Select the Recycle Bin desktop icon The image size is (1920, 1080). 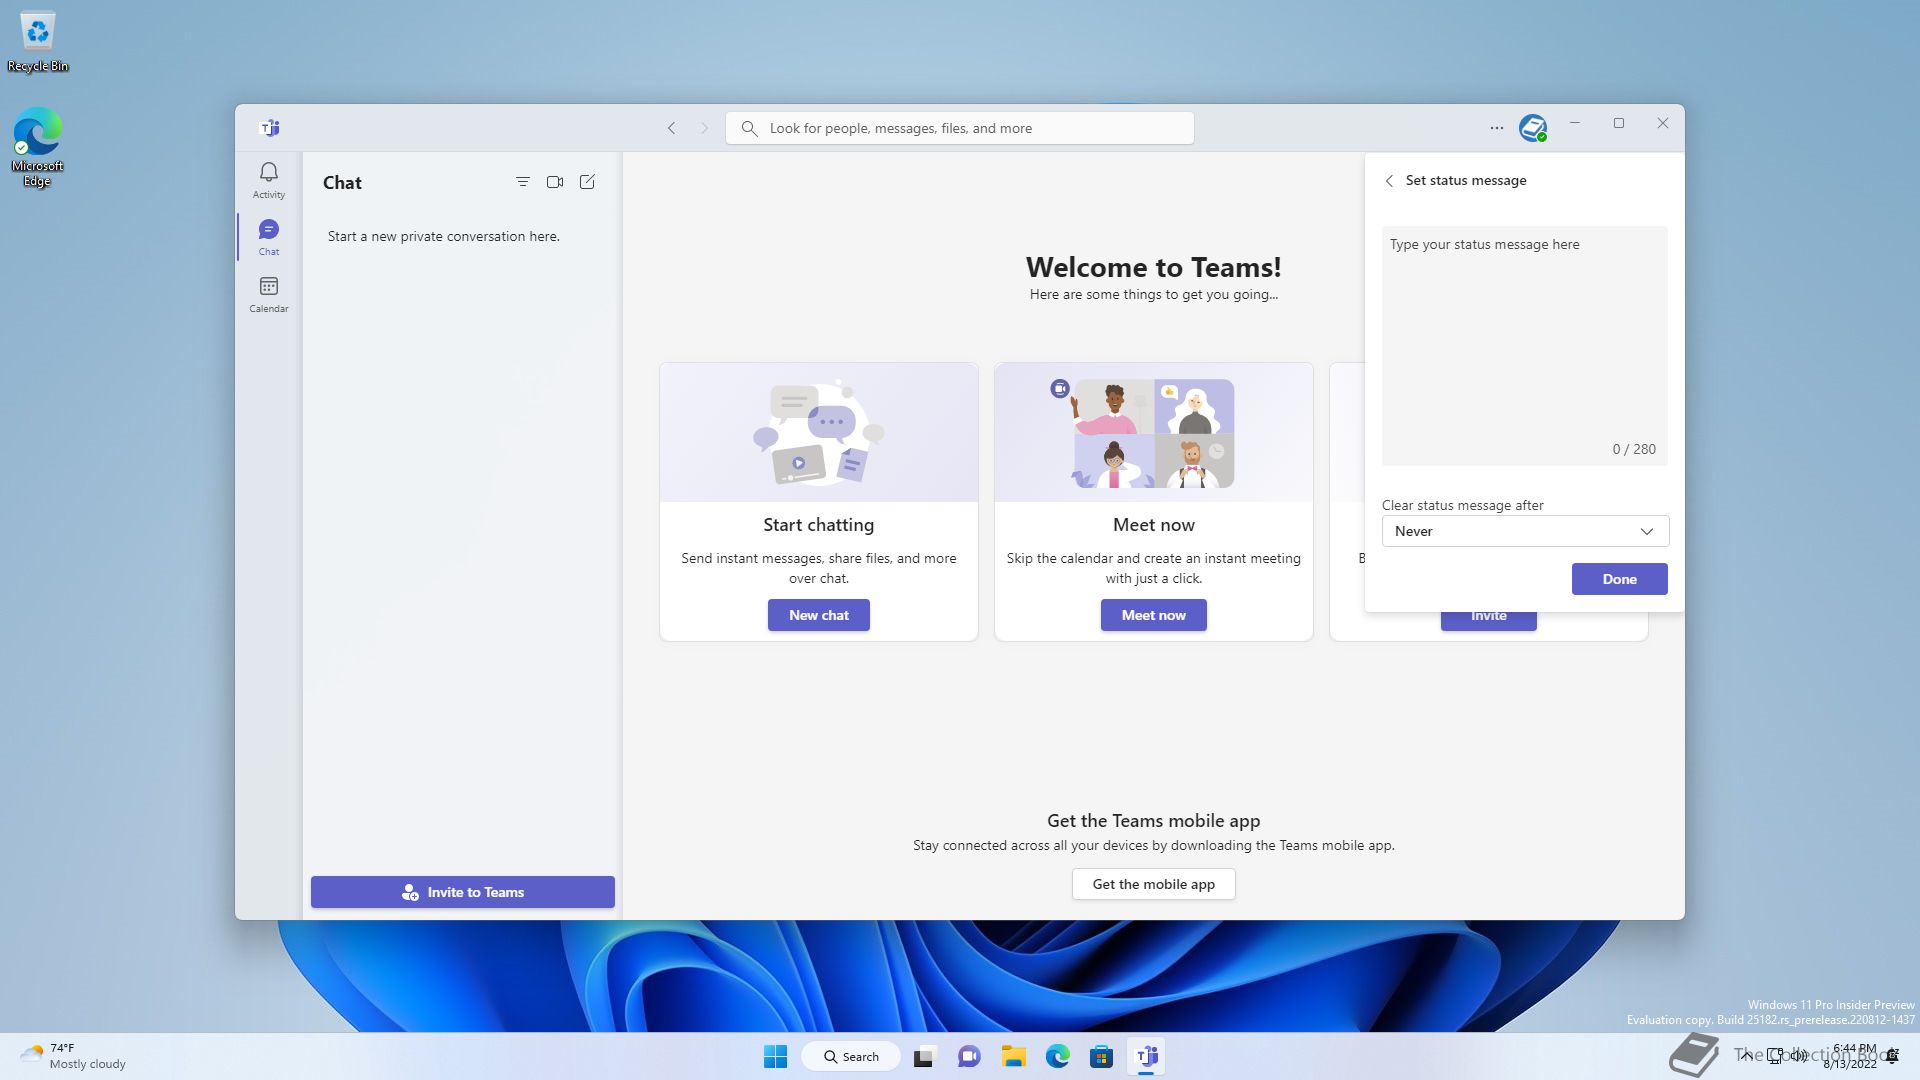pyautogui.click(x=38, y=43)
